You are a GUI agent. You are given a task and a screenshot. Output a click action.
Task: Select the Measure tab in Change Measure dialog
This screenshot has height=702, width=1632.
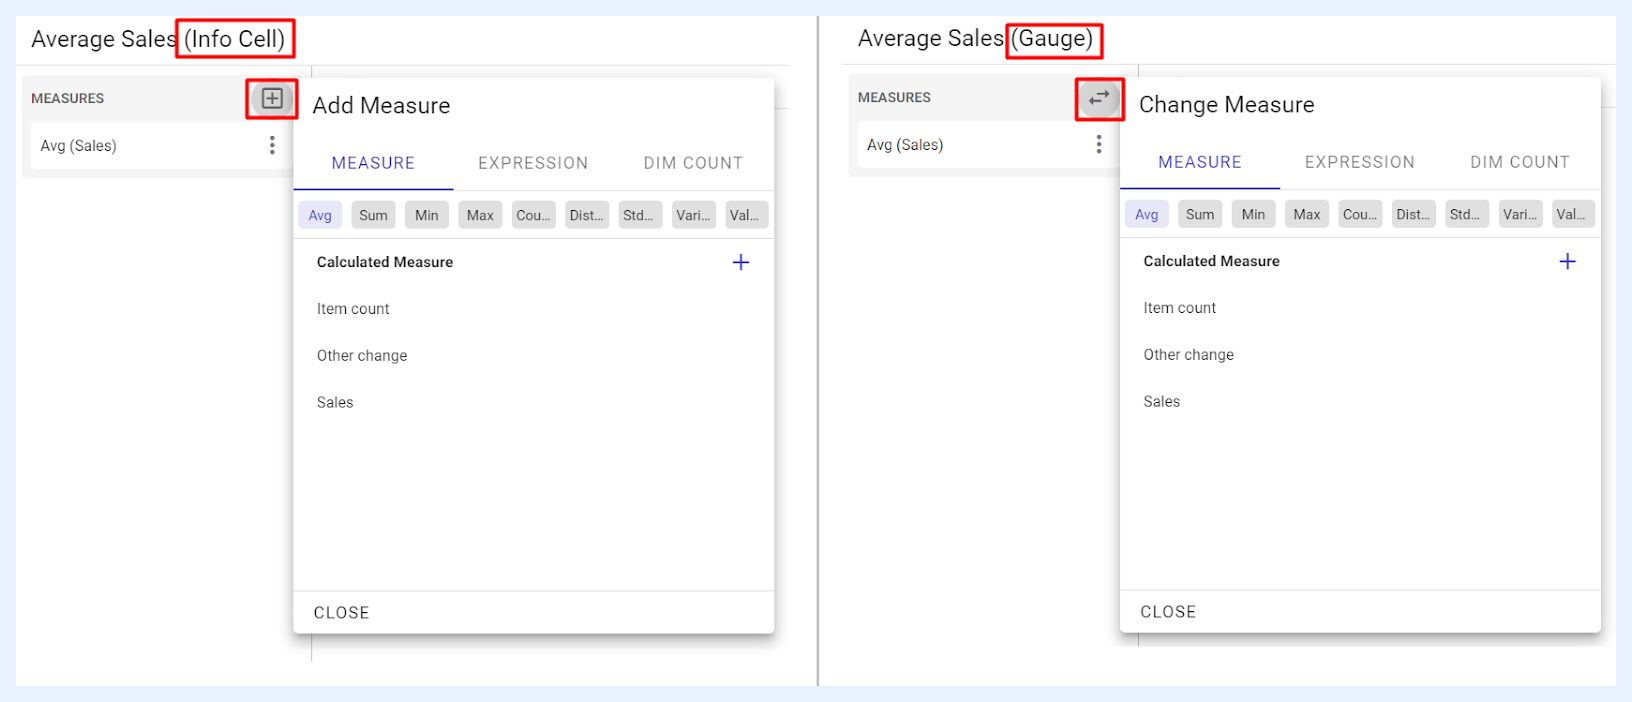1200,162
